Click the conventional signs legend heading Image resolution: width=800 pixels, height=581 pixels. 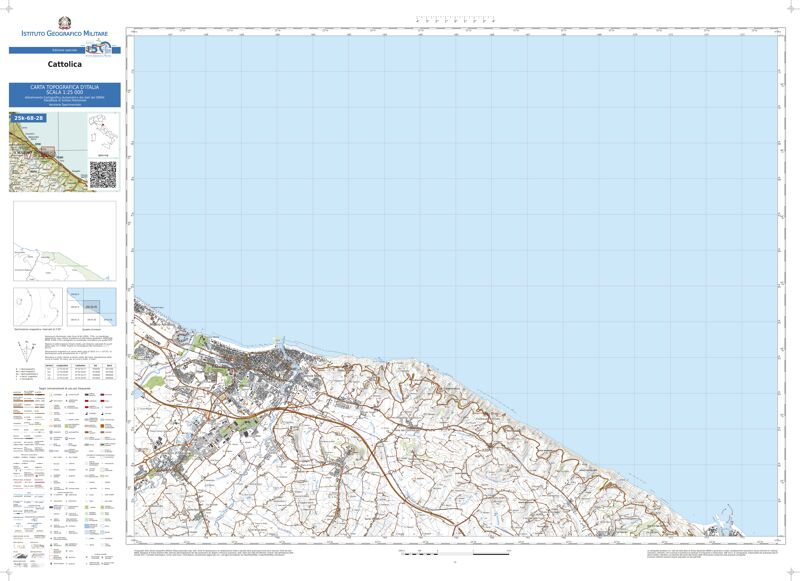click(x=66, y=389)
